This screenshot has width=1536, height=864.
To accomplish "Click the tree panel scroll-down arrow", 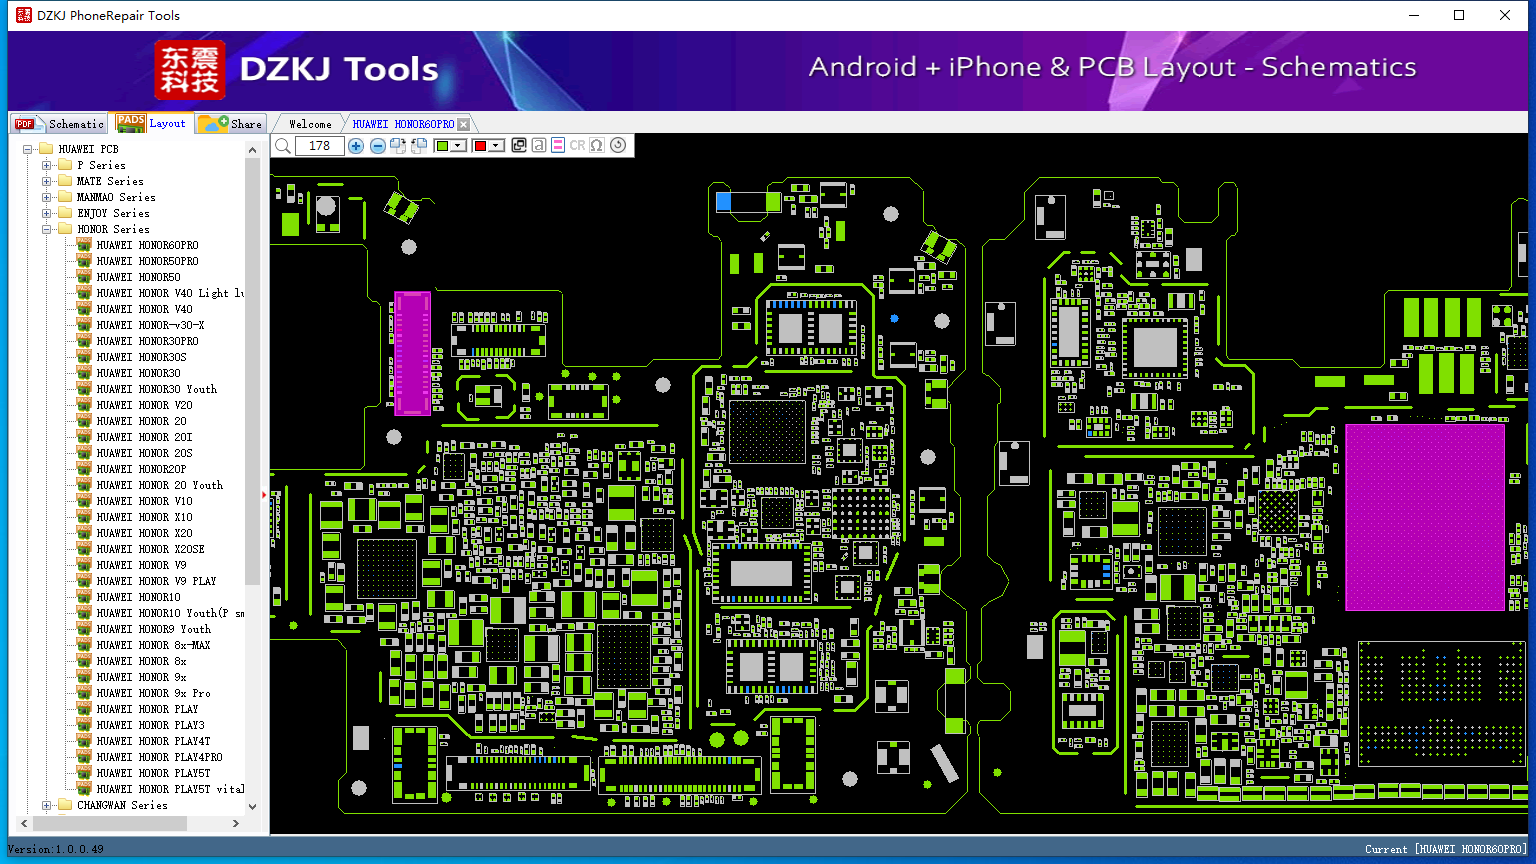I will [252, 806].
